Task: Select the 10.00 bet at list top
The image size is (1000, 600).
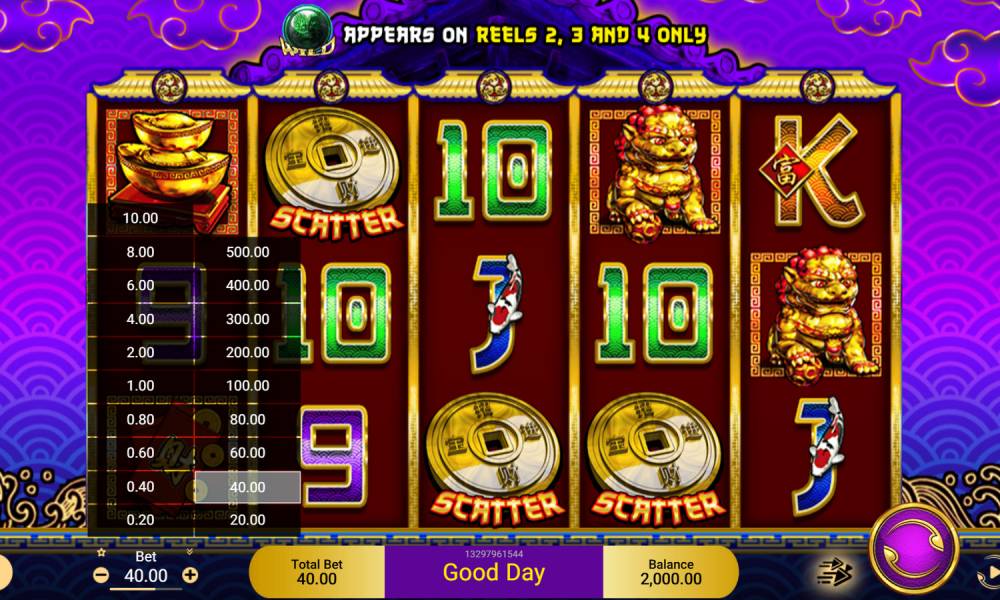Action: point(140,218)
